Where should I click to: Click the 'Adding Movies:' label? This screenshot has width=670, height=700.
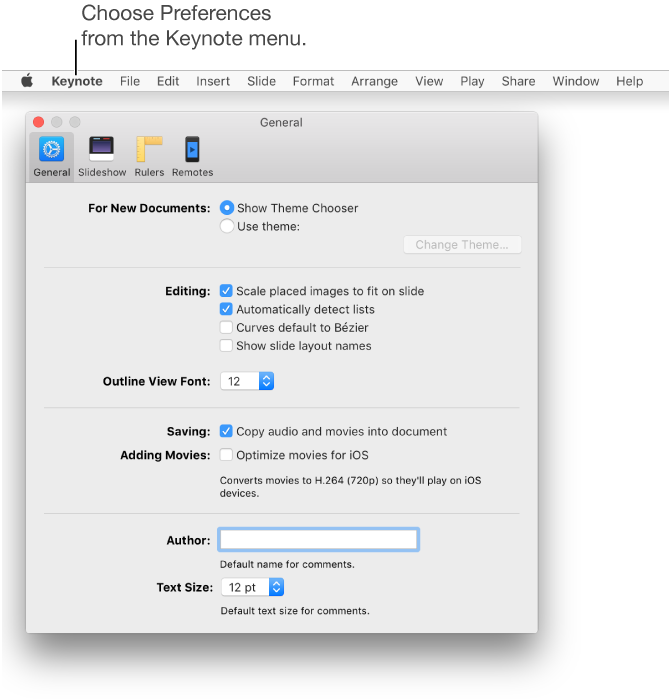(x=165, y=455)
